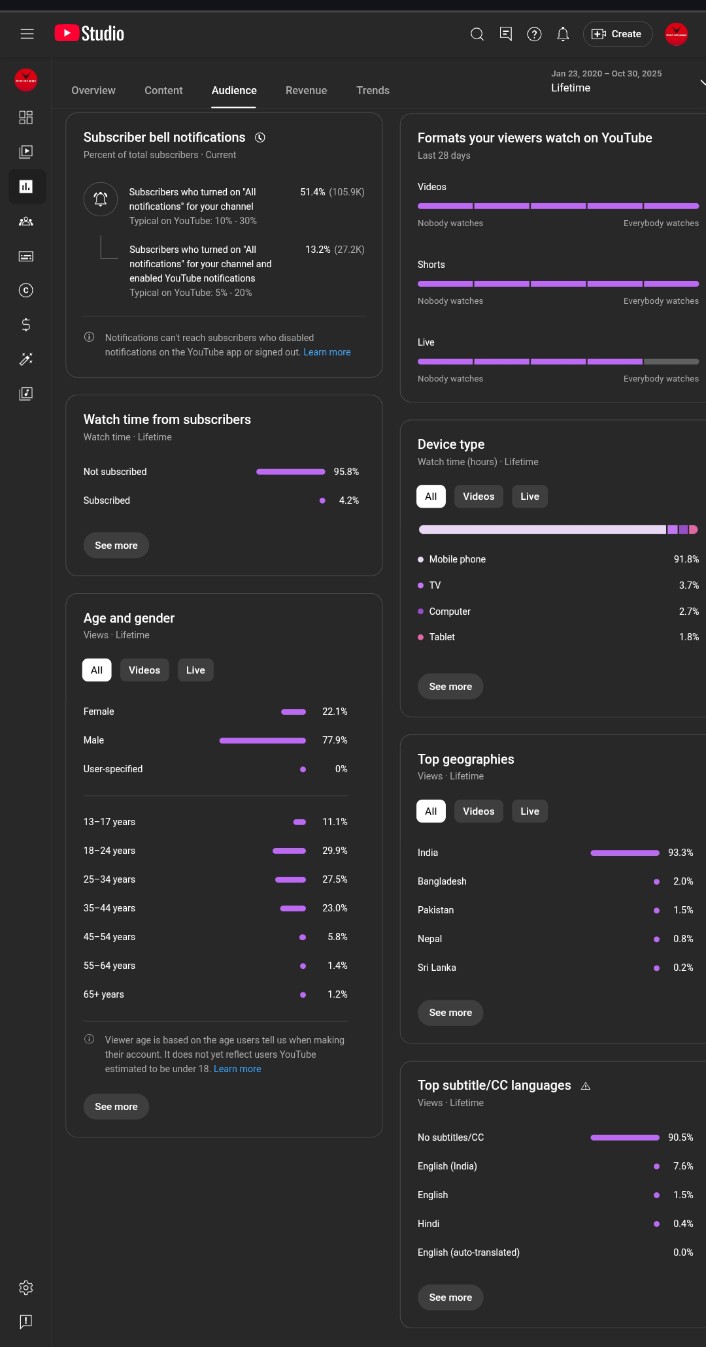706x1347 pixels.
Task: Open the help question mark icon
Action: (x=534, y=34)
